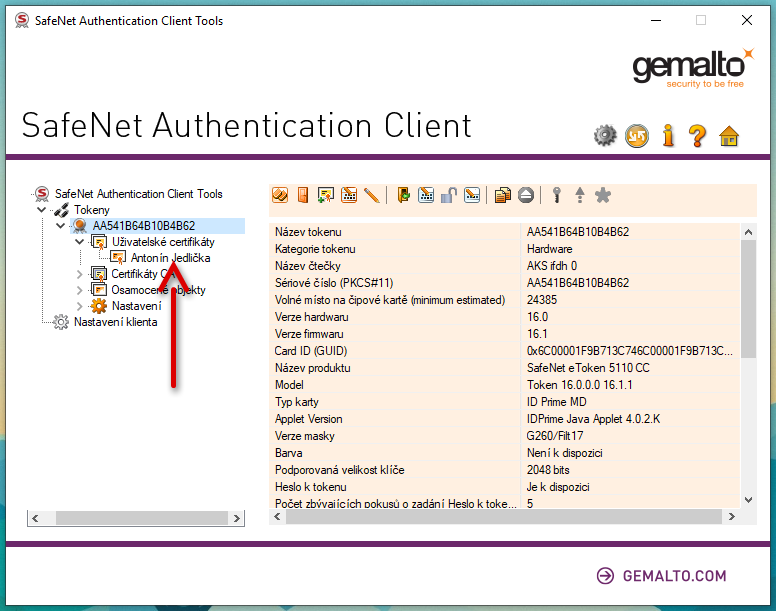Click the circled arrow beside GEMALTO.COM
Screen dimensions: 776x611
pyautogui.click(x=605, y=576)
